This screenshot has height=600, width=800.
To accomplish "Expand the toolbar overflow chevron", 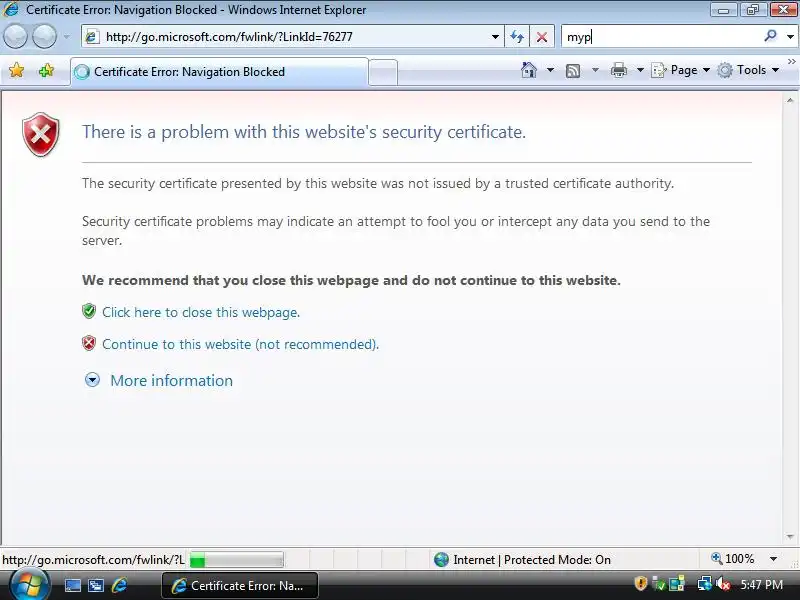I will click(791, 61).
